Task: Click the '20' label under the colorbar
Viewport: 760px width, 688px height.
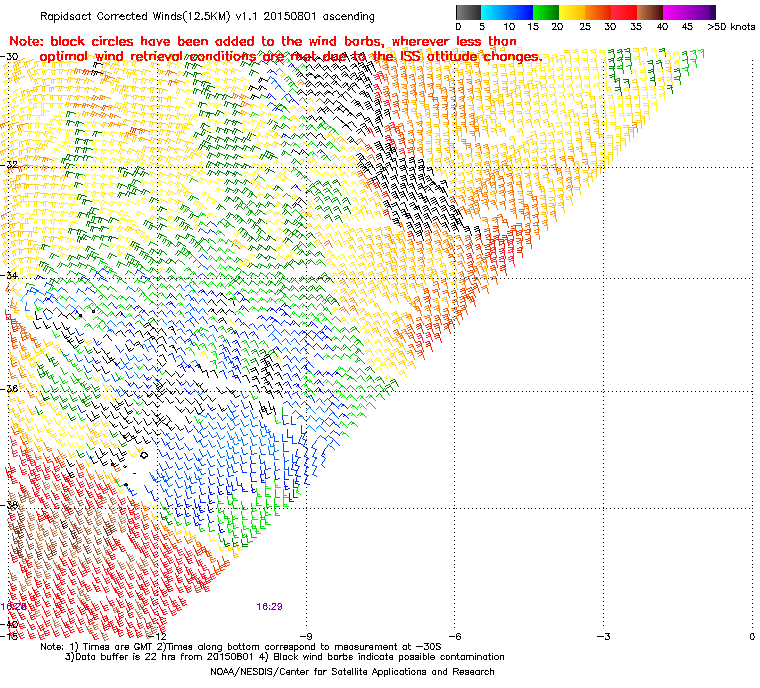Action: [x=557, y=27]
